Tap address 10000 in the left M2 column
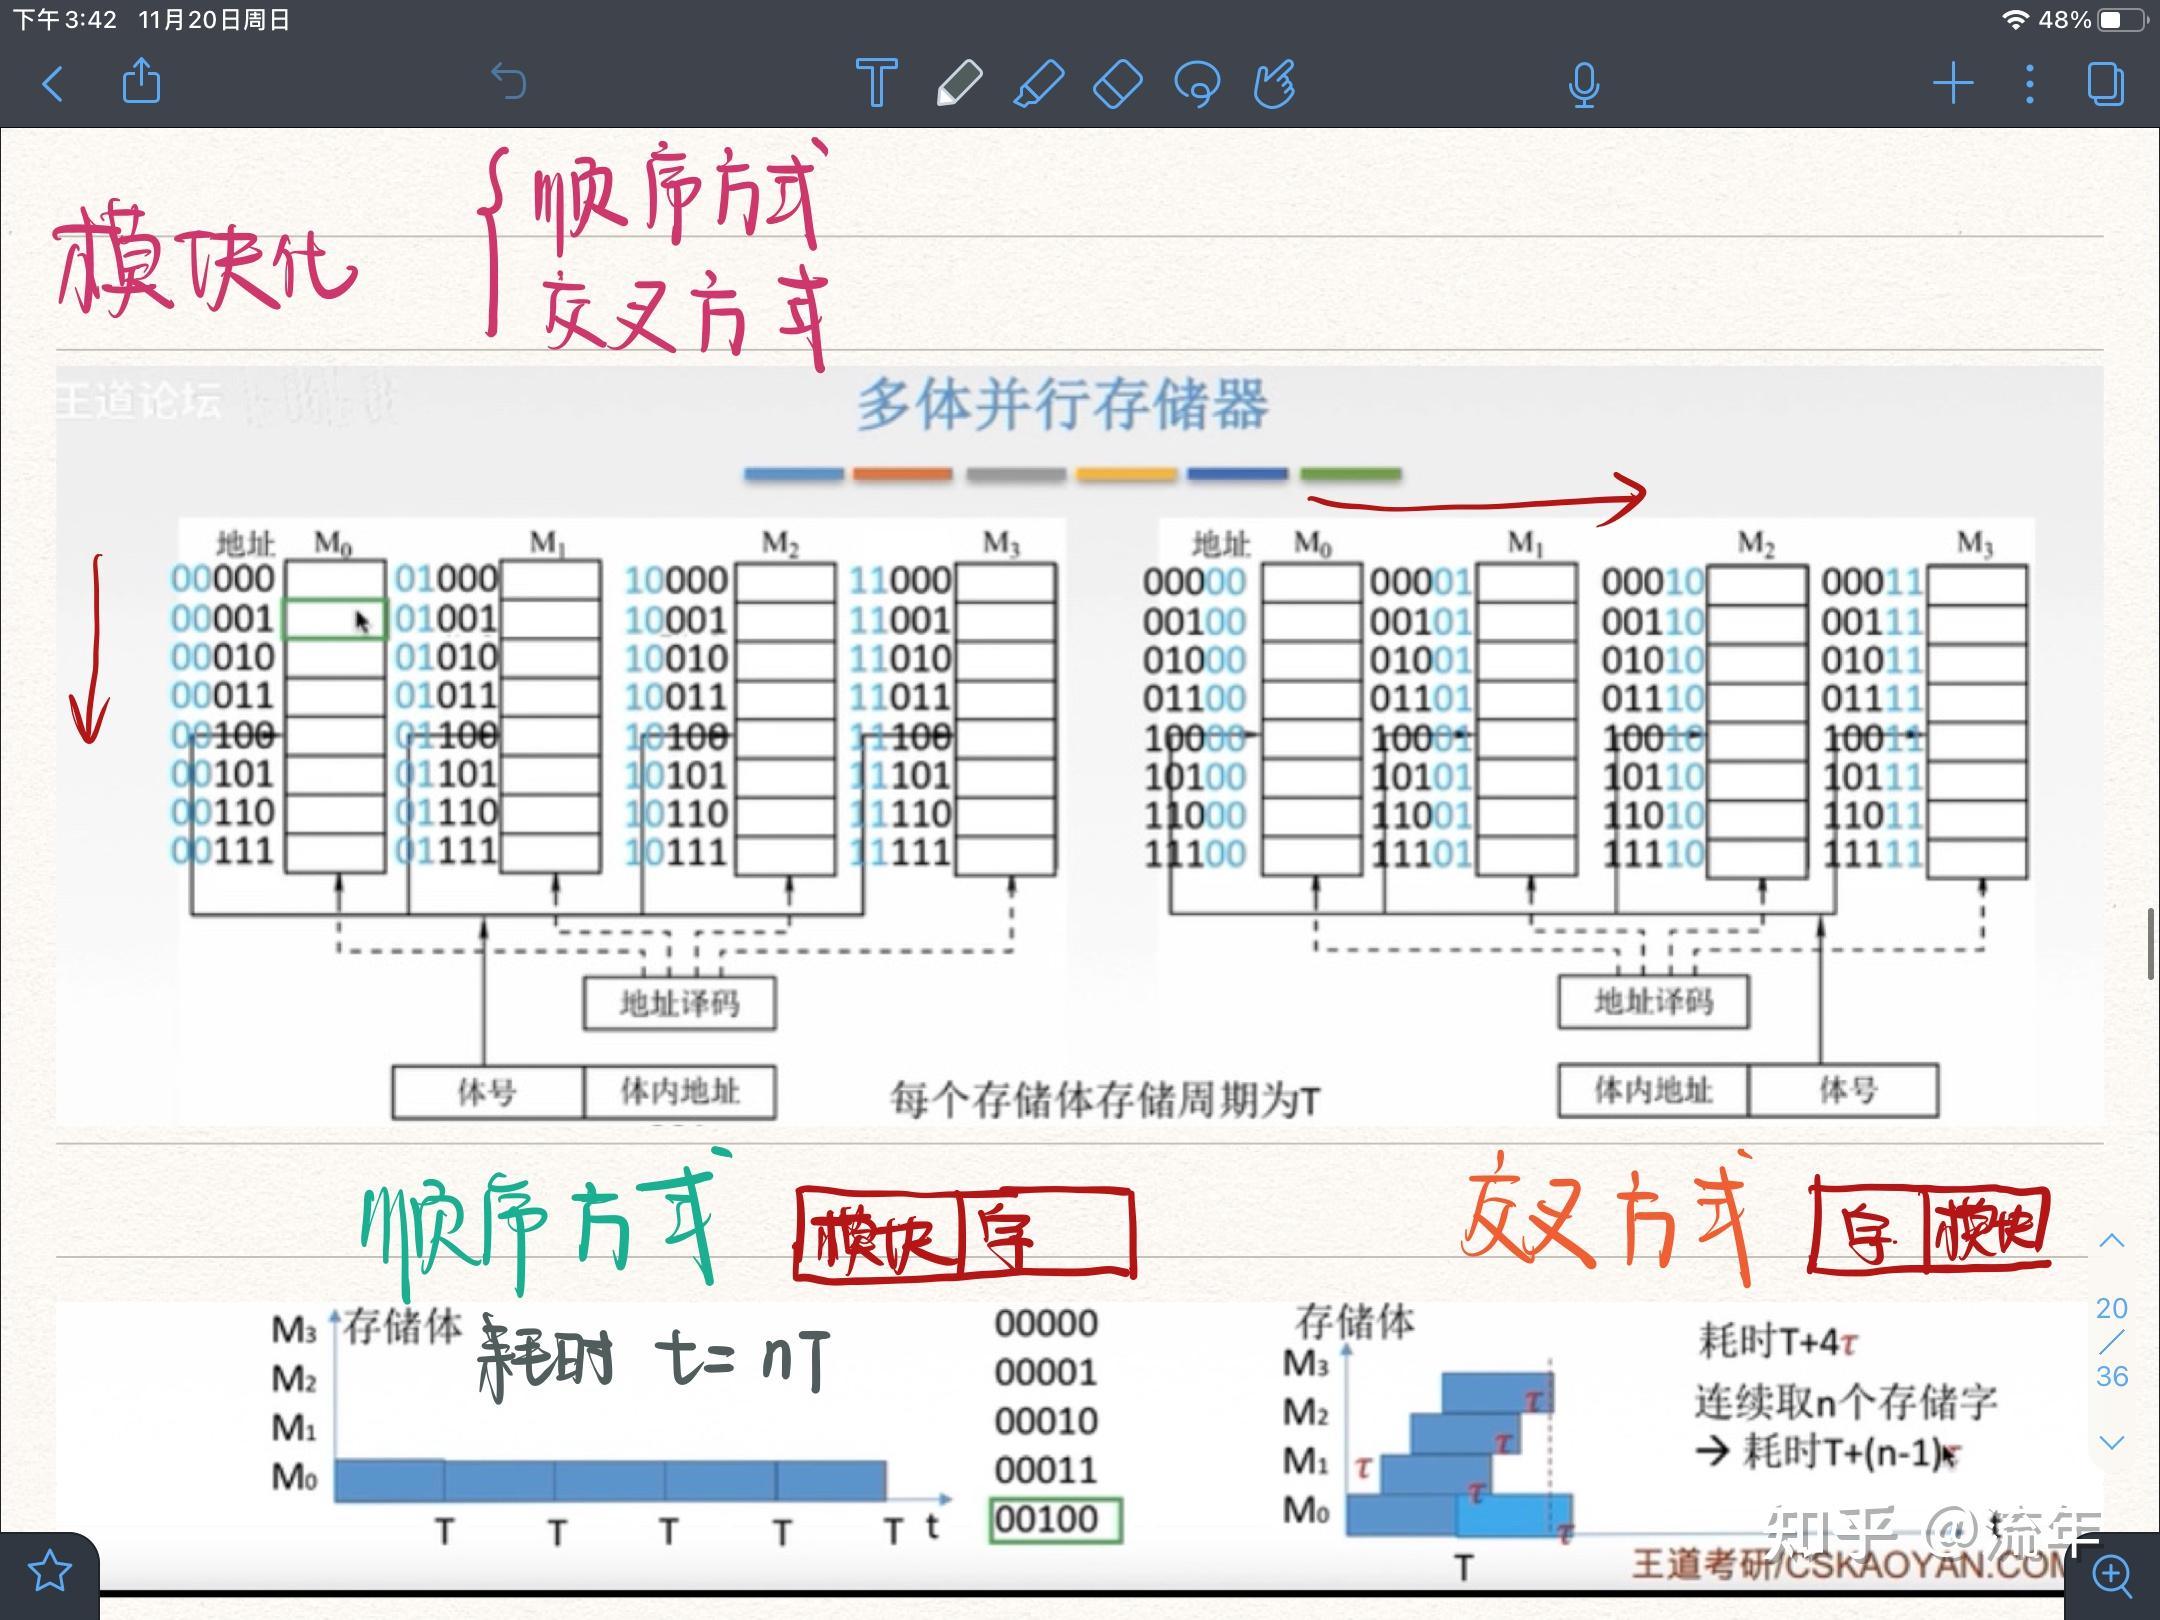 [677, 580]
